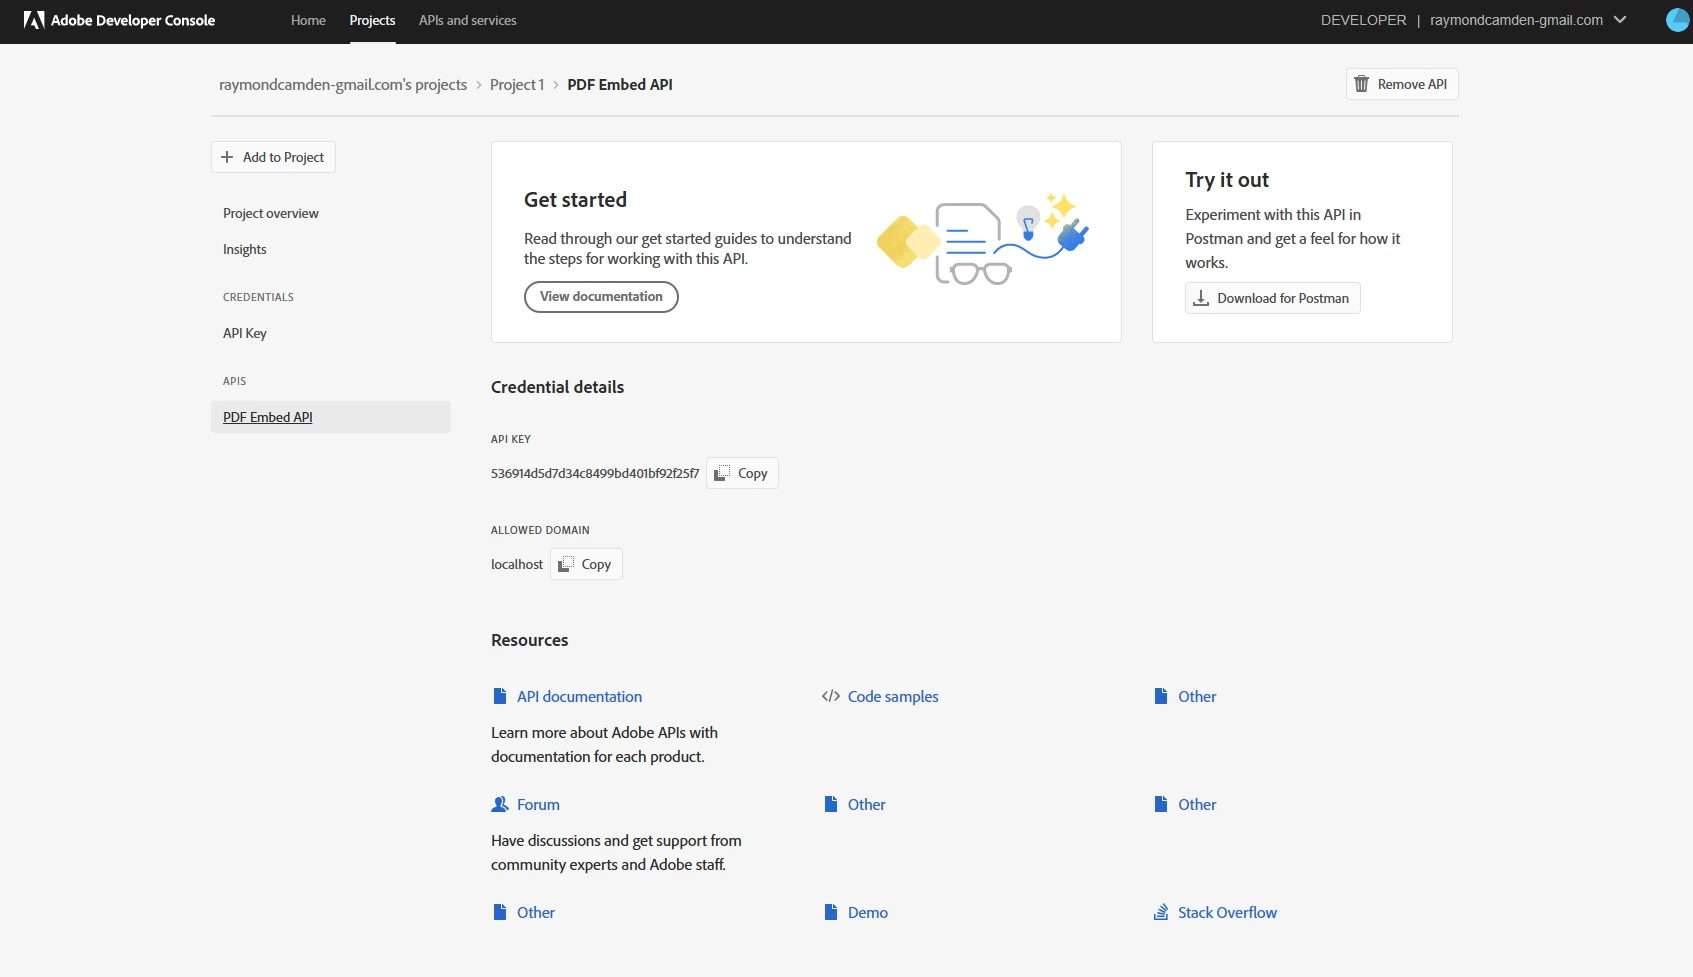The height and width of the screenshot is (977, 1693).
Task: Click the Stack Overflow icon
Action: [1161, 912]
